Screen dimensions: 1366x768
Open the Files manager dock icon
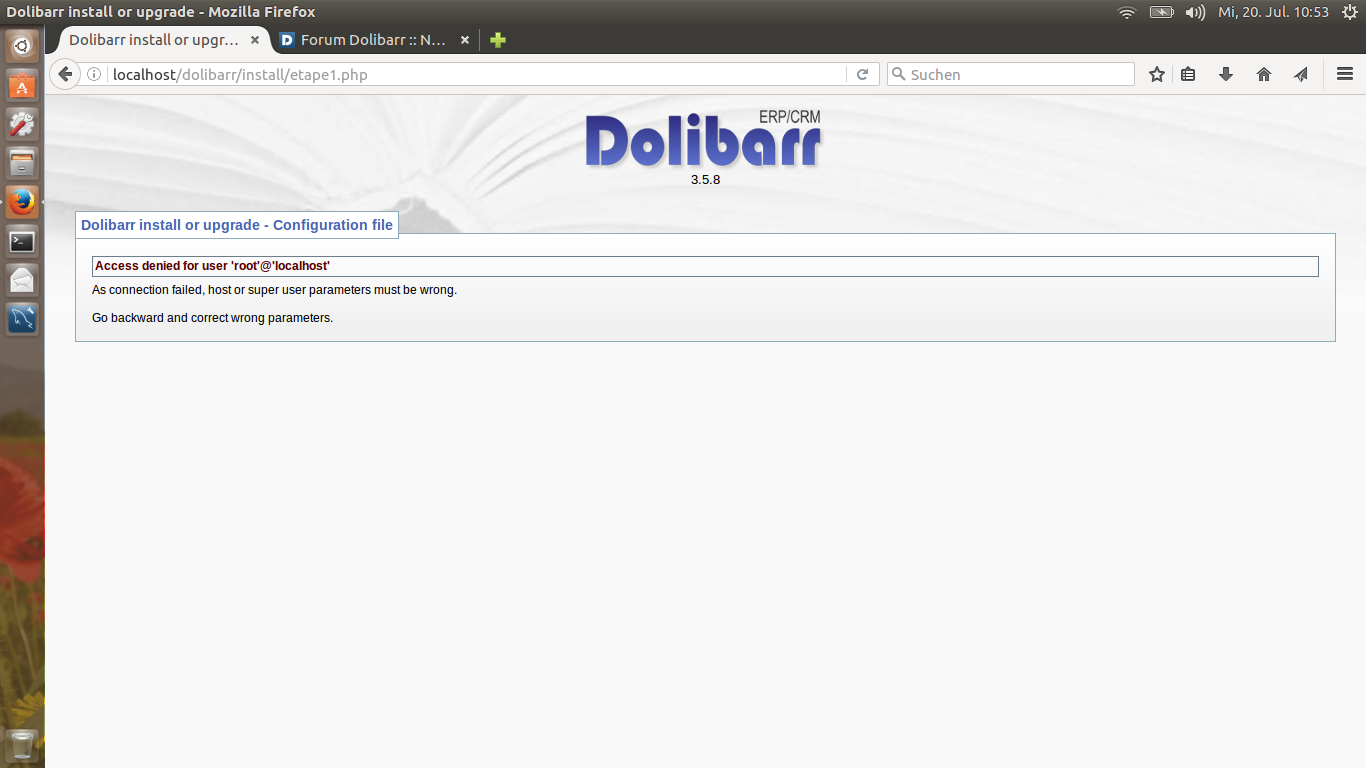click(x=22, y=163)
